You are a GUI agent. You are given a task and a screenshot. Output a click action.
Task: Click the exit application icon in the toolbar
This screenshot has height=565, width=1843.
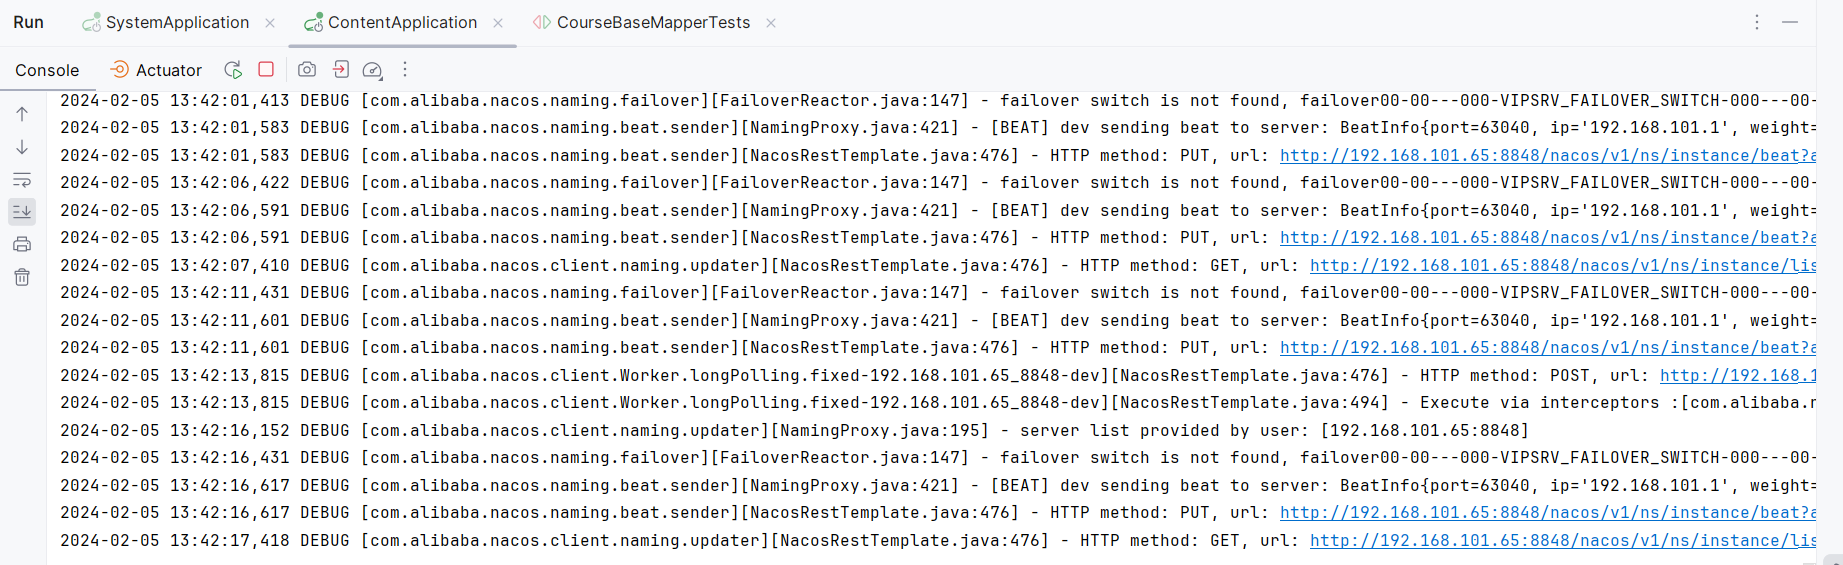(340, 69)
